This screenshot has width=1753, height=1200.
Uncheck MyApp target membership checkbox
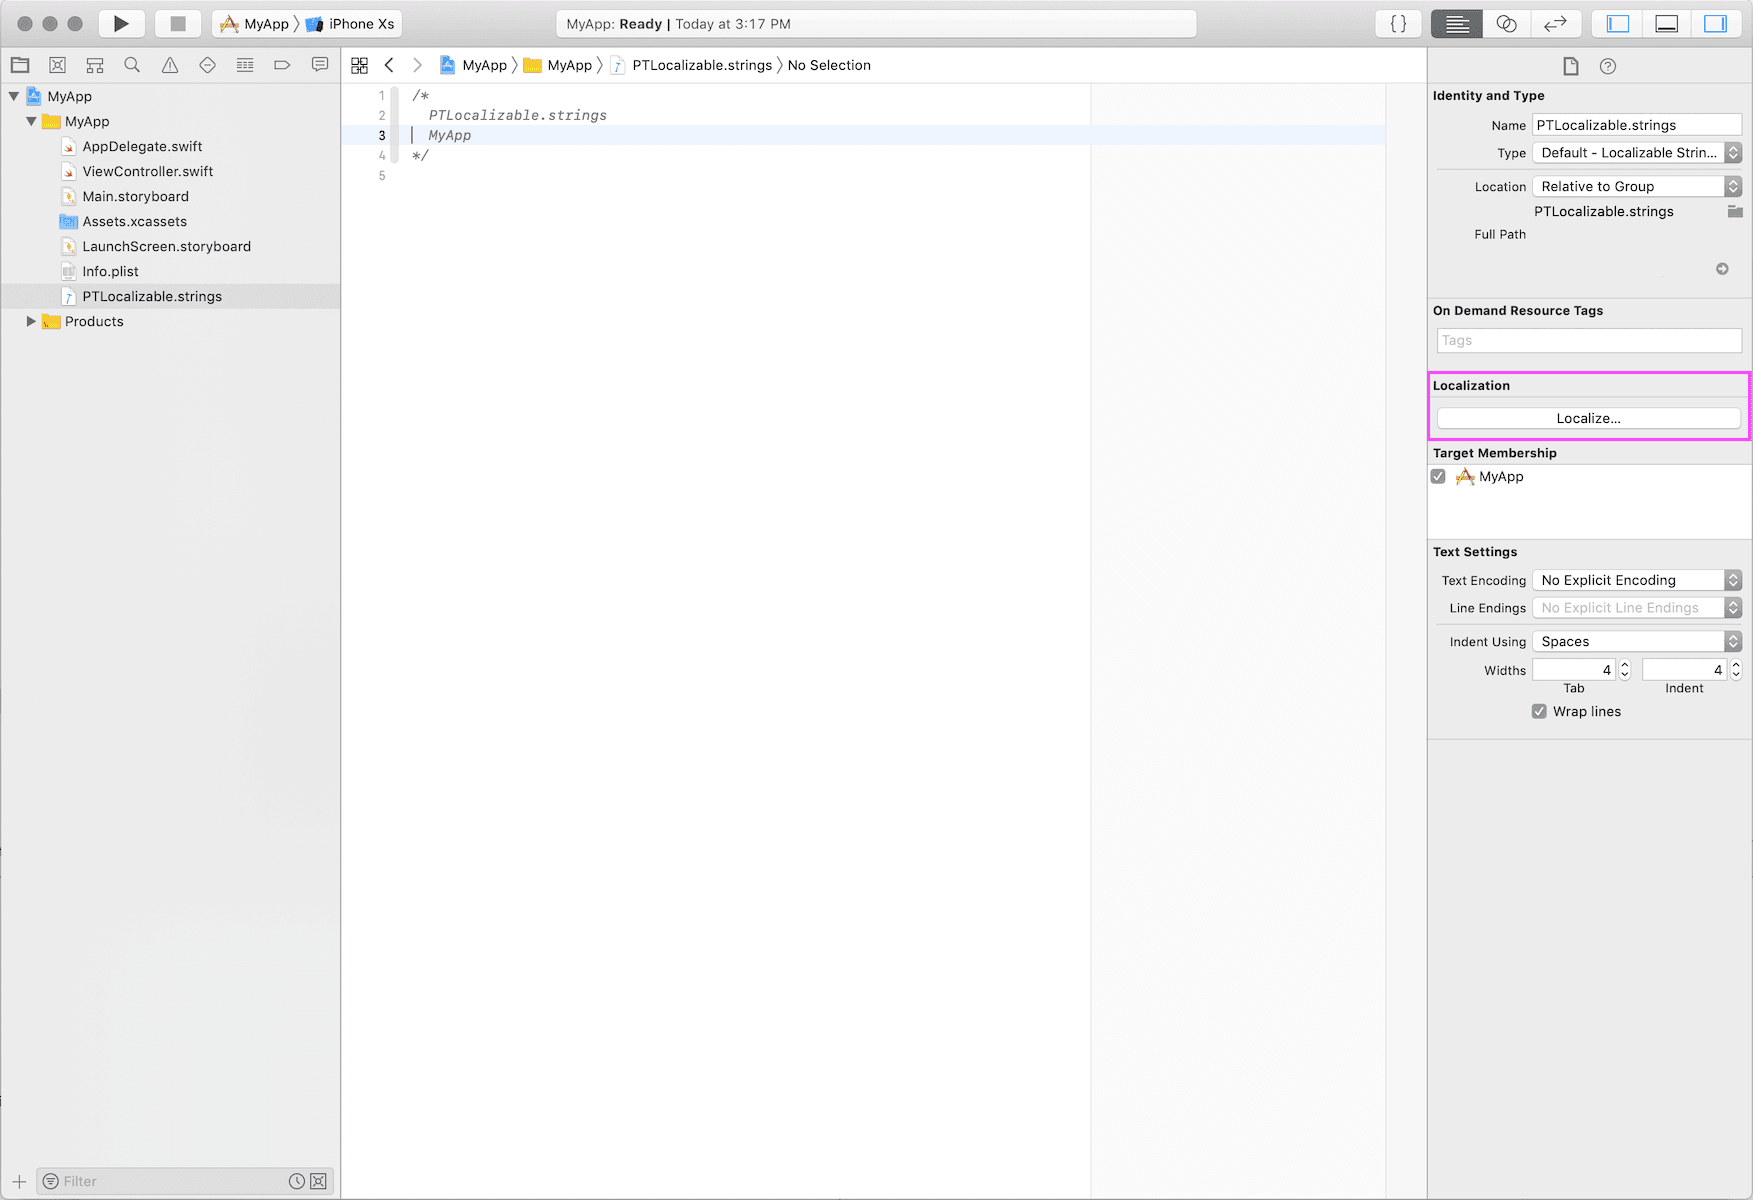point(1439,477)
